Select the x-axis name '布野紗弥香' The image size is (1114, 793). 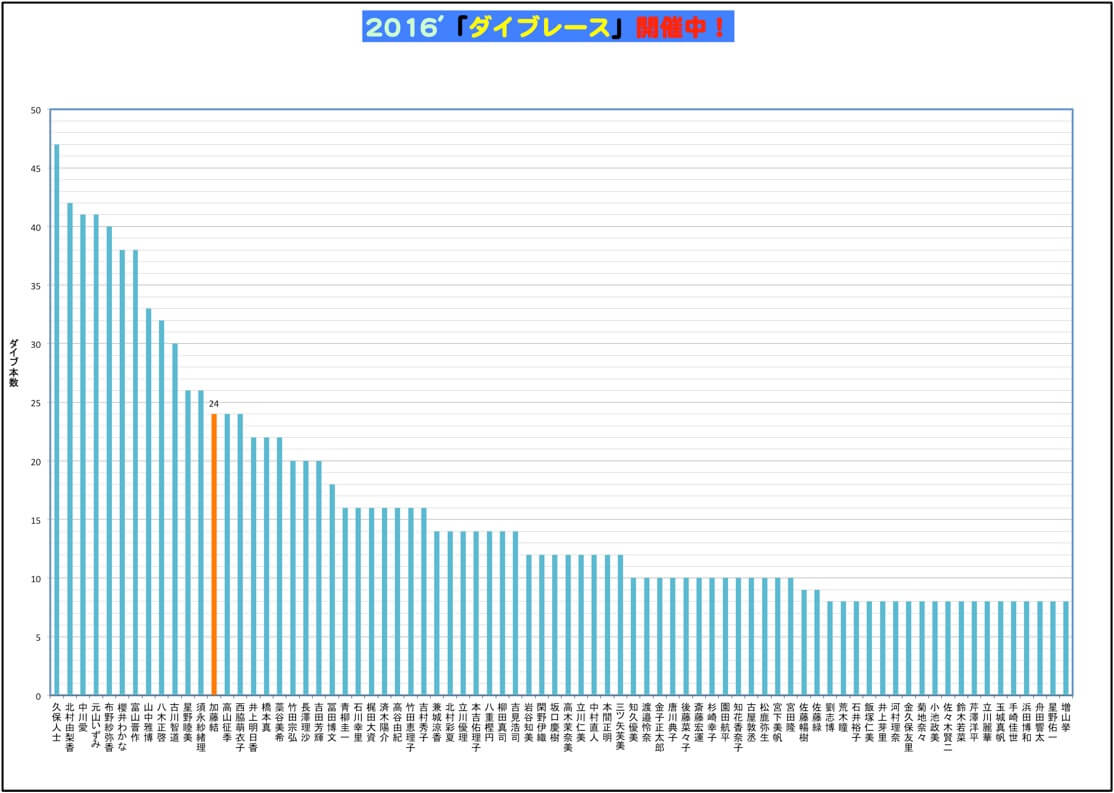[109, 726]
